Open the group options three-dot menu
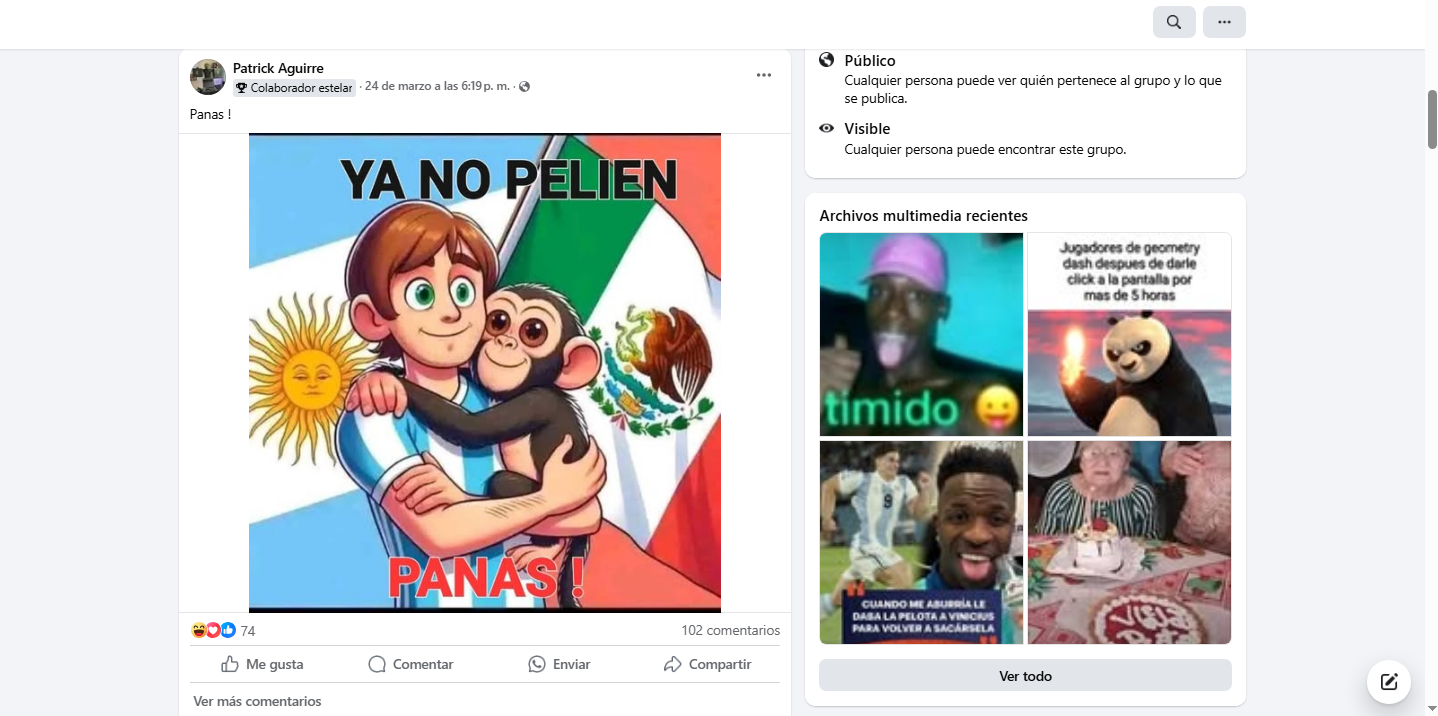This screenshot has width=1438, height=716. [x=1224, y=22]
